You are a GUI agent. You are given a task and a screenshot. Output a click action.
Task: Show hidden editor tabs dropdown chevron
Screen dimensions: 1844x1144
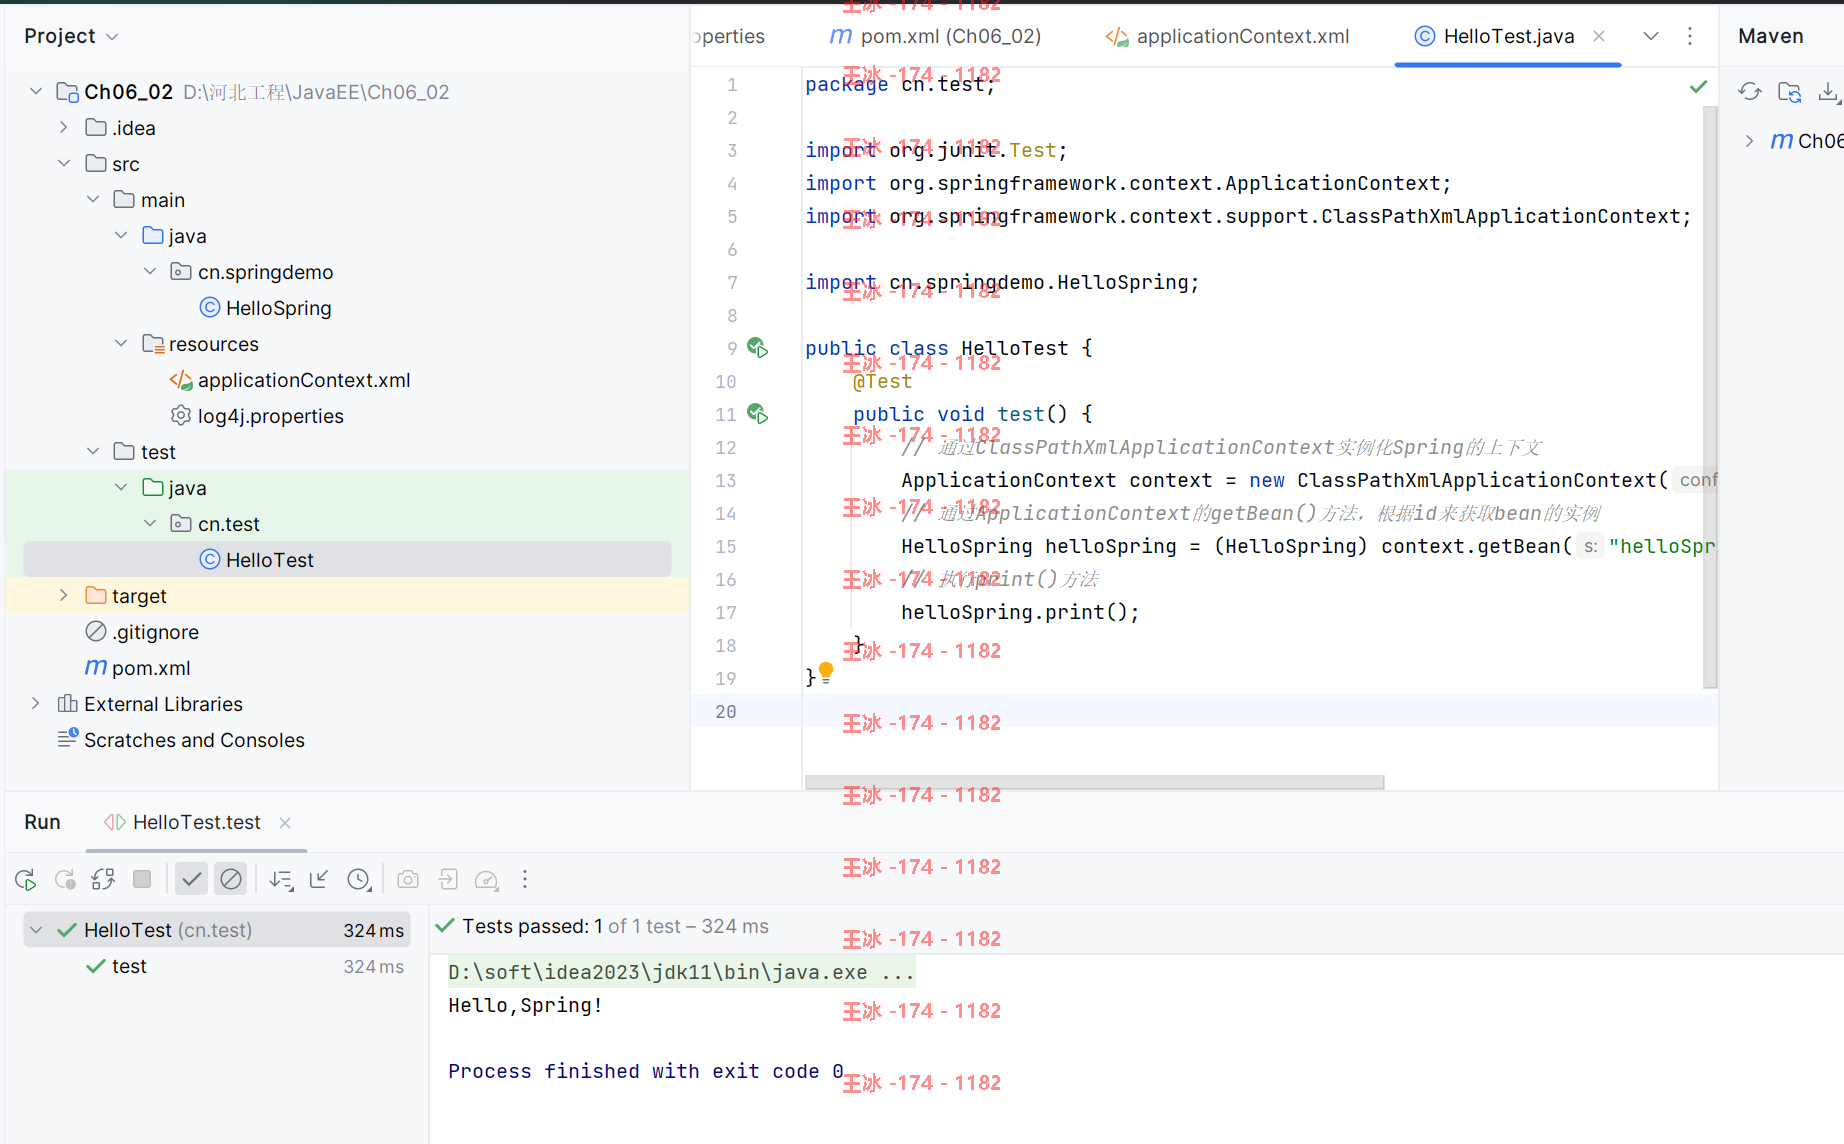coord(1651,36)
